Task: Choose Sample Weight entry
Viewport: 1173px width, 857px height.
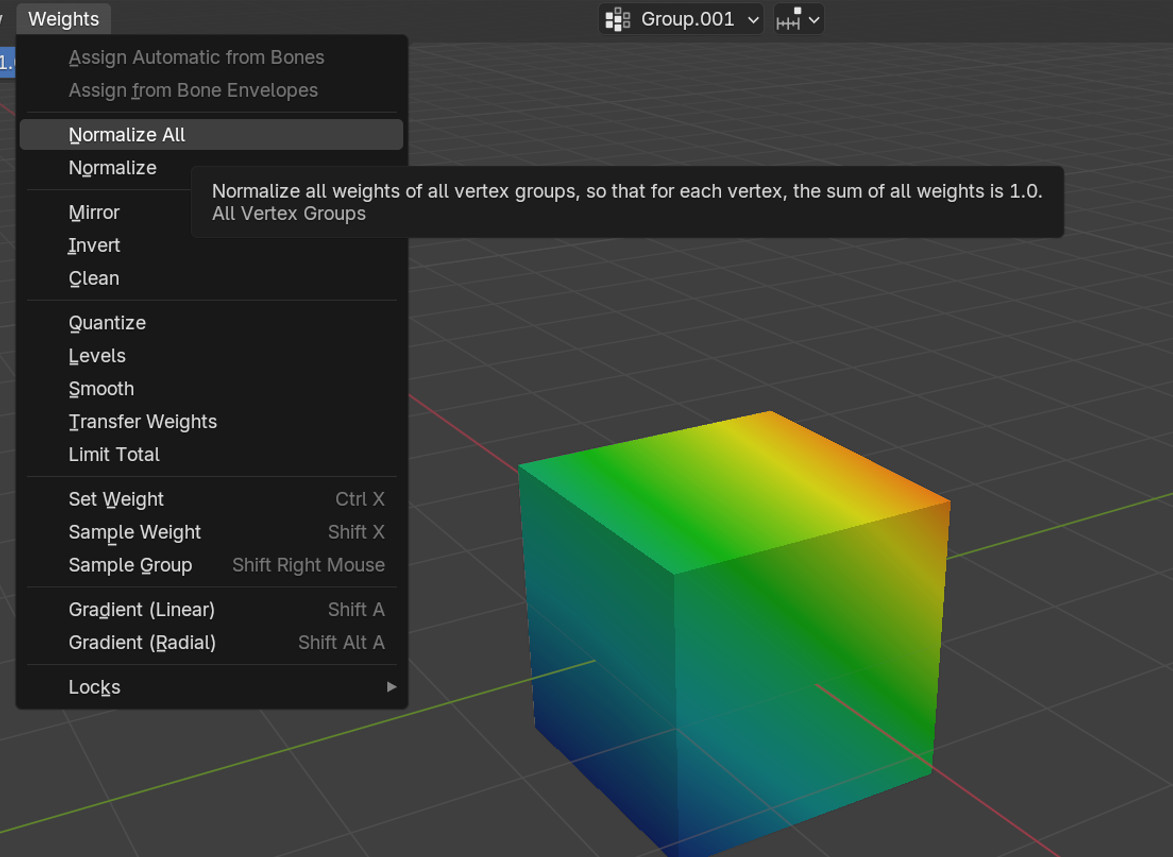Action: click(x=211, y=532)
